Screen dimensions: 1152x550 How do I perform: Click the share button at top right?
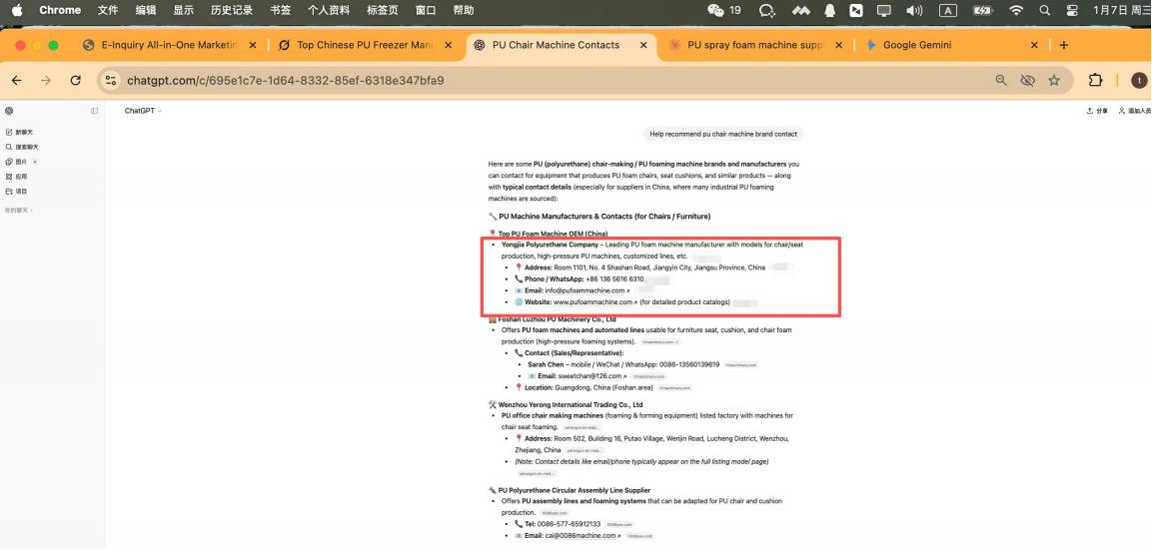click(x=1097, y=111)
